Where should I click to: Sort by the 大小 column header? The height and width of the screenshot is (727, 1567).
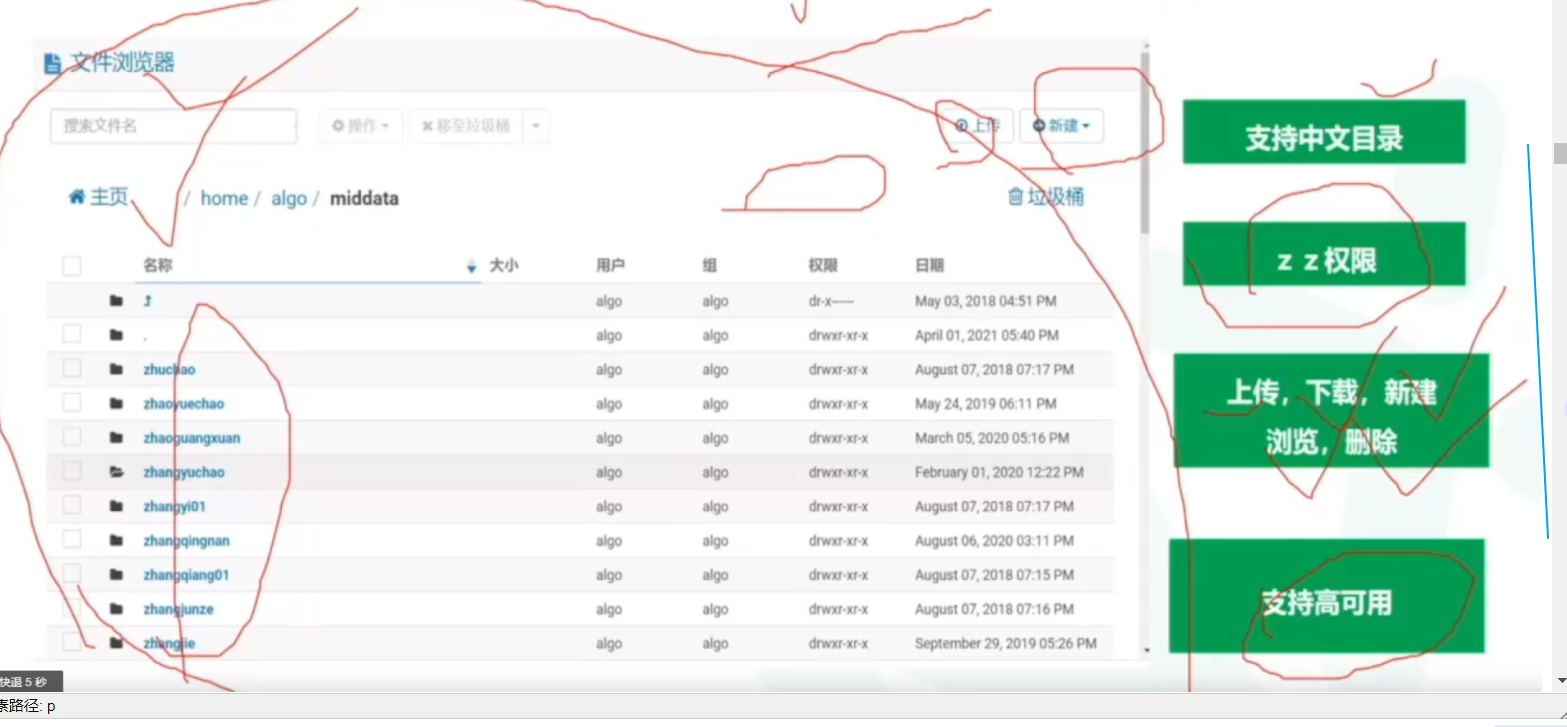pyautogui.click(x=503, y=266)
